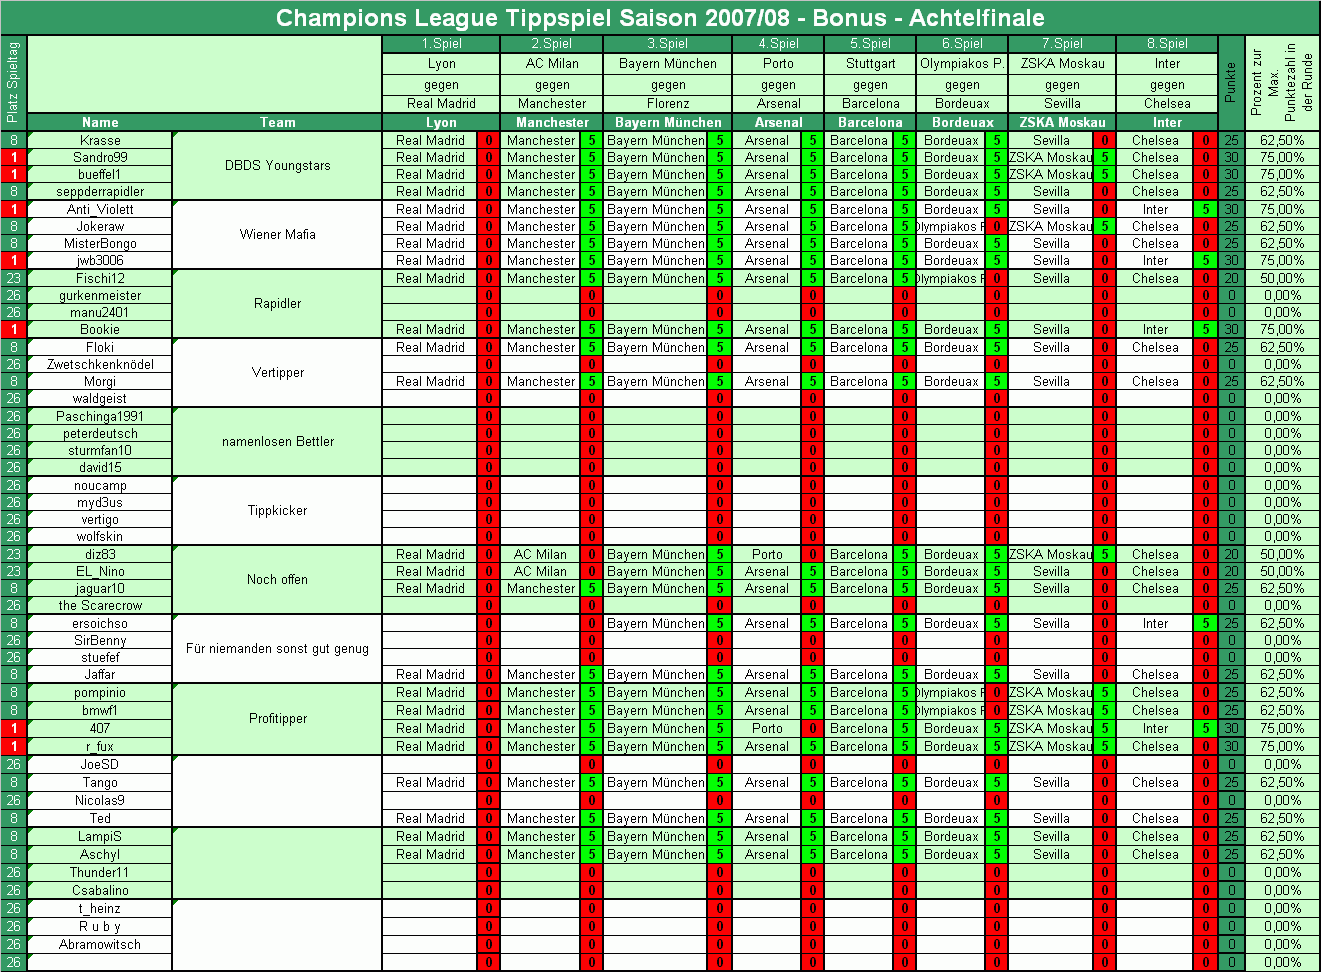Click the Inter tip in Bookie's row
This screenshot has height=972, width=1321.
coord(1155,330)
